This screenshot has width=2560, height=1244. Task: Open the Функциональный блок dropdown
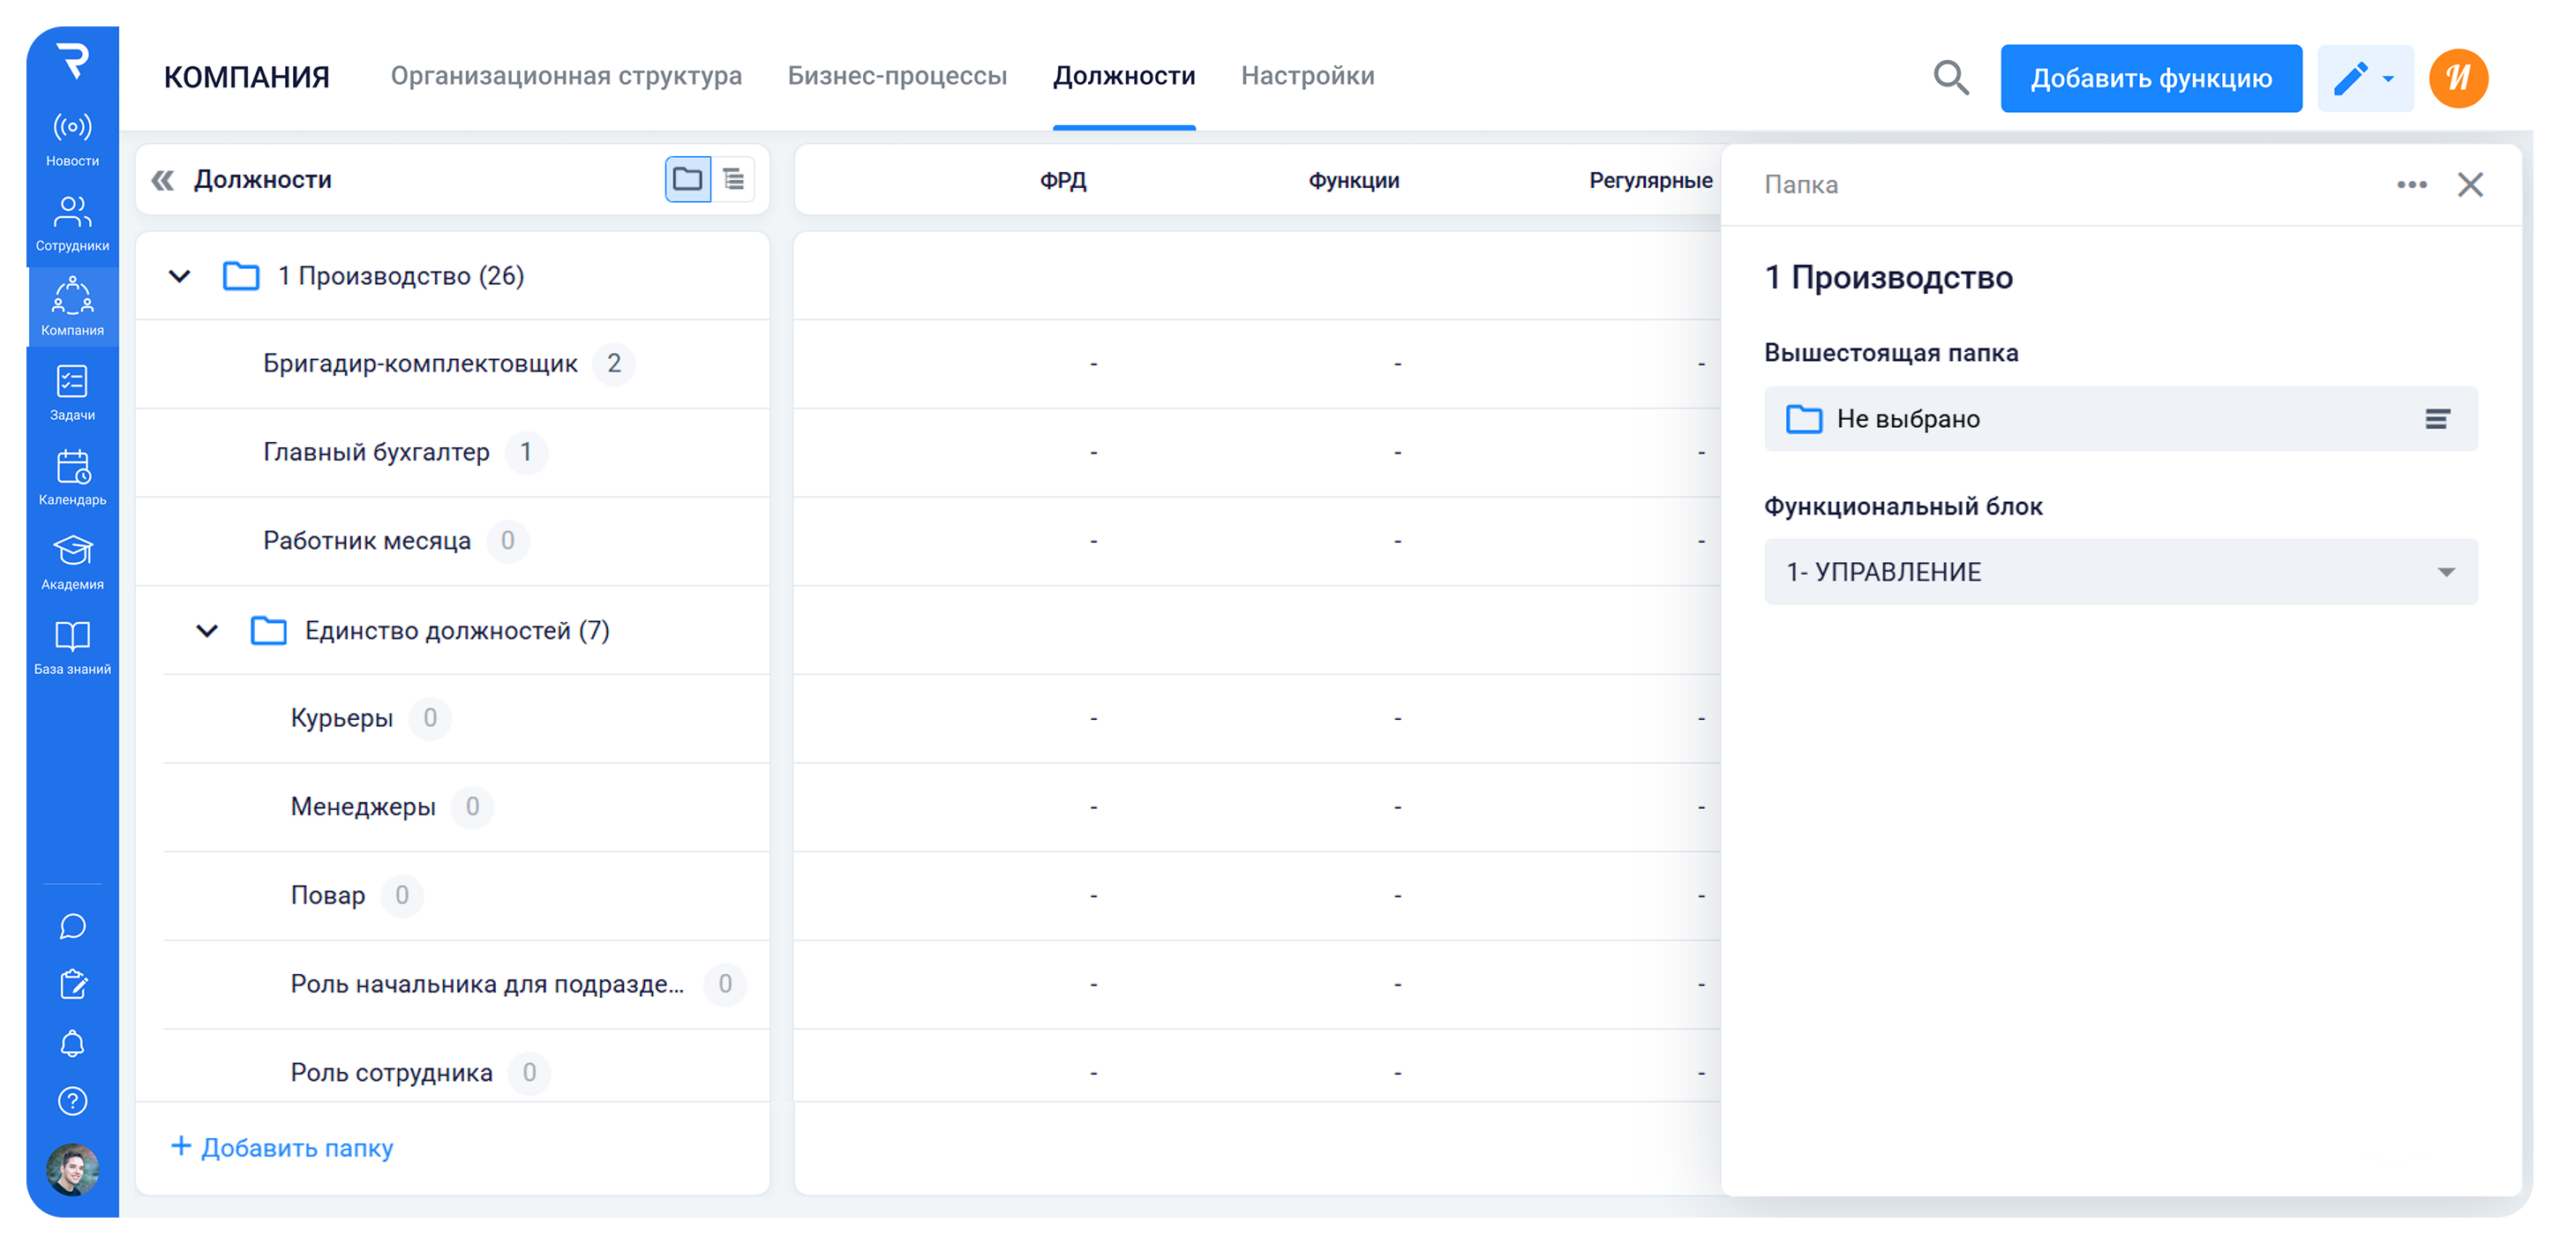click(2120, 572)
